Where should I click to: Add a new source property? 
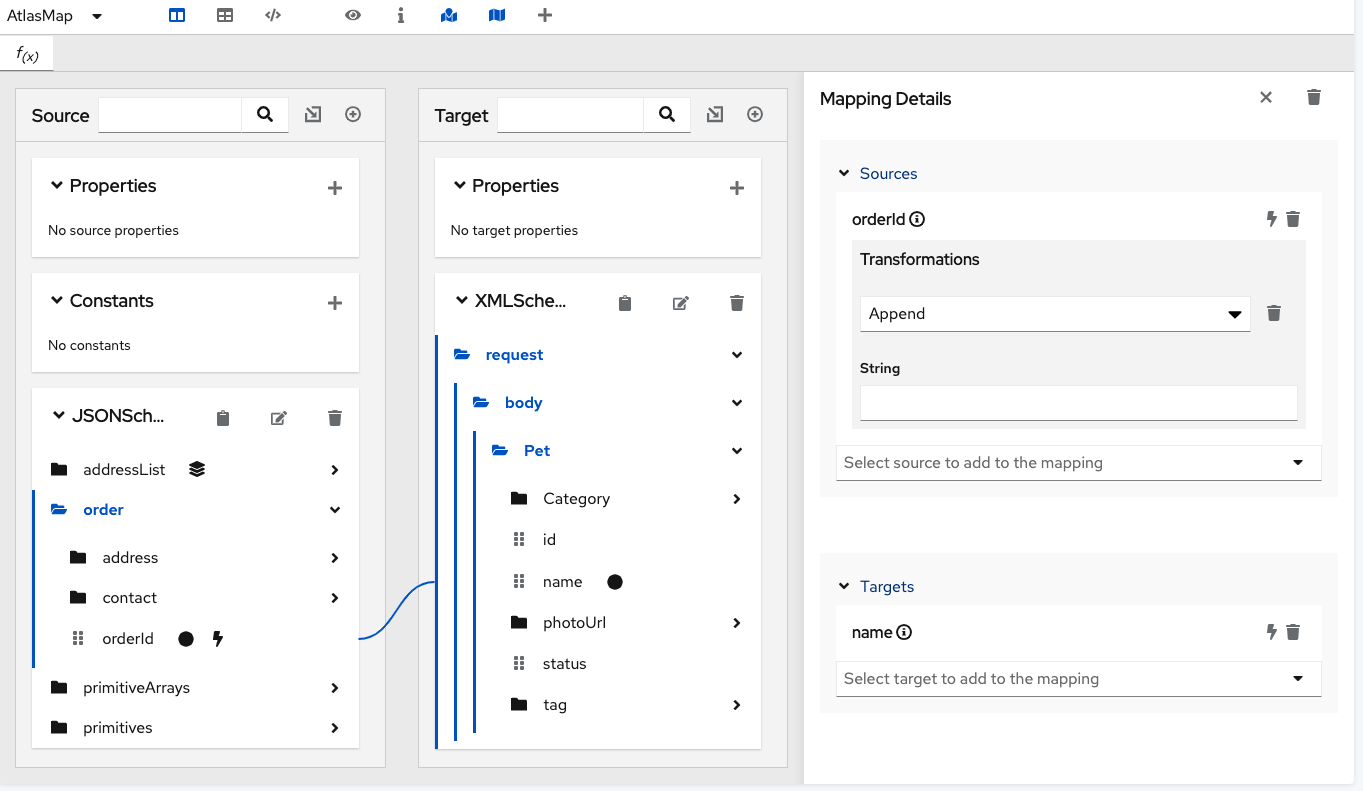tap(334, 186)
